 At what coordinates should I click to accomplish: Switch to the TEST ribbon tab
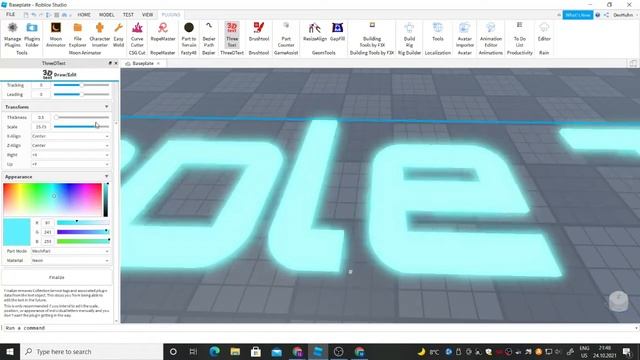[x=128, y=15]
